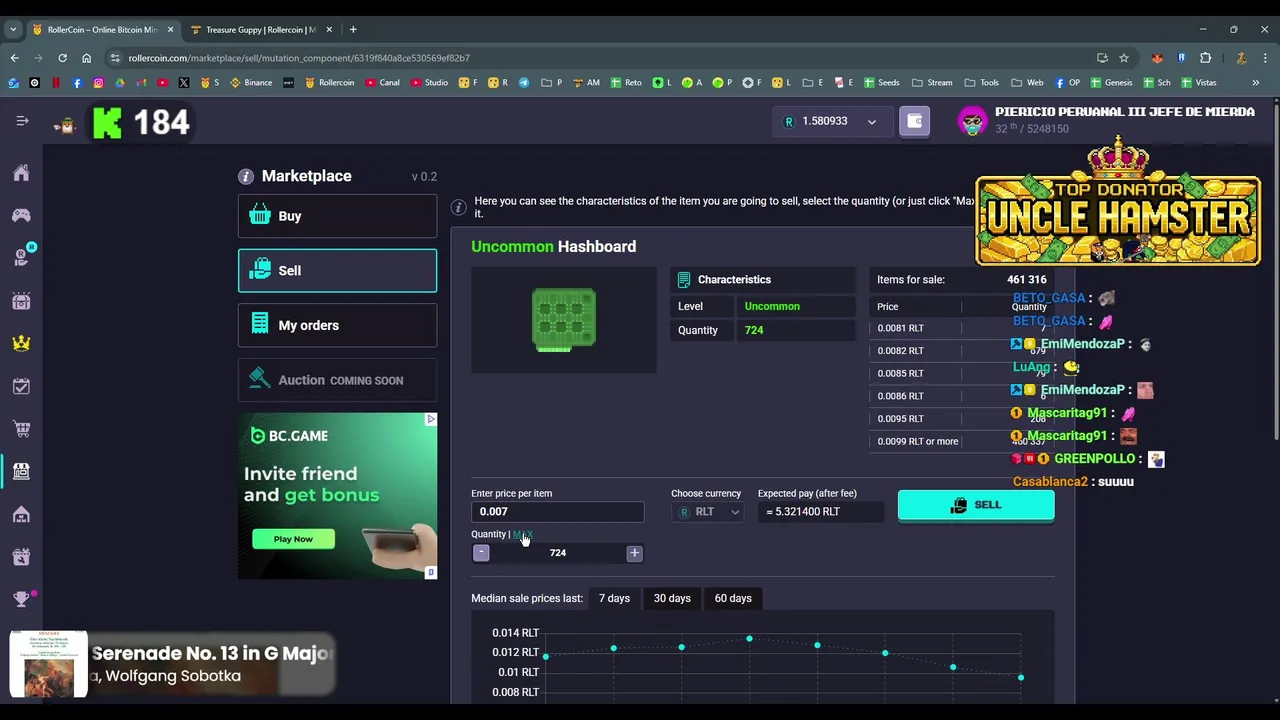Screen dimensions: 1280x720
Task: Switch to the 60 days median price tab
Action: coord(733,598)
